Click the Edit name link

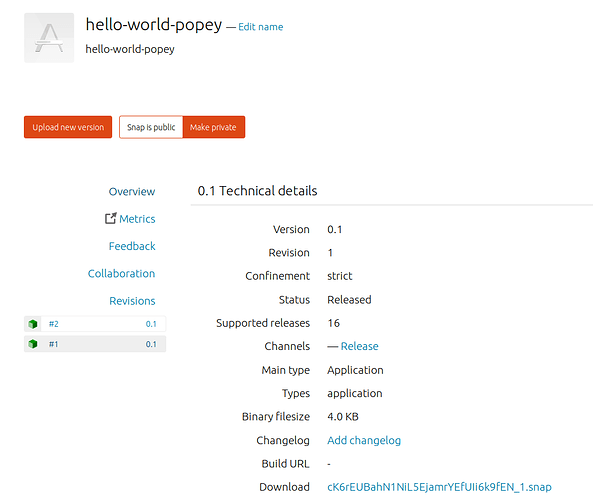(x=261, y=27)
